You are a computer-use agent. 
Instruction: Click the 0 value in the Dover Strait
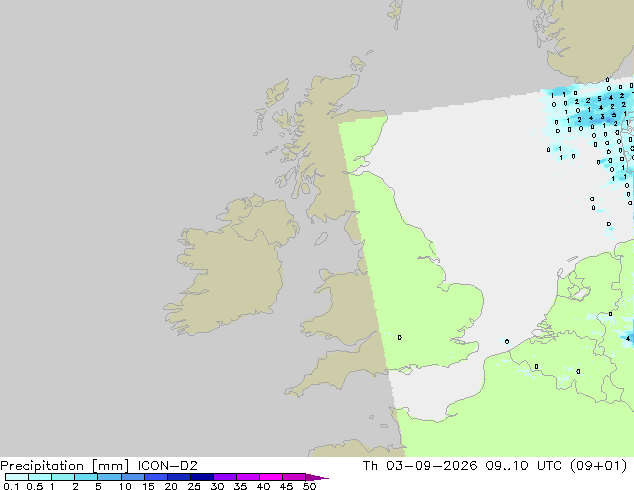[x=507, y=342]
